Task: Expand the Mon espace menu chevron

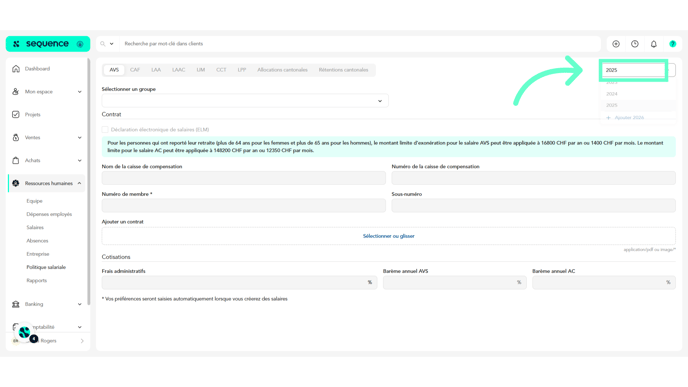Action: coord(79,92)
